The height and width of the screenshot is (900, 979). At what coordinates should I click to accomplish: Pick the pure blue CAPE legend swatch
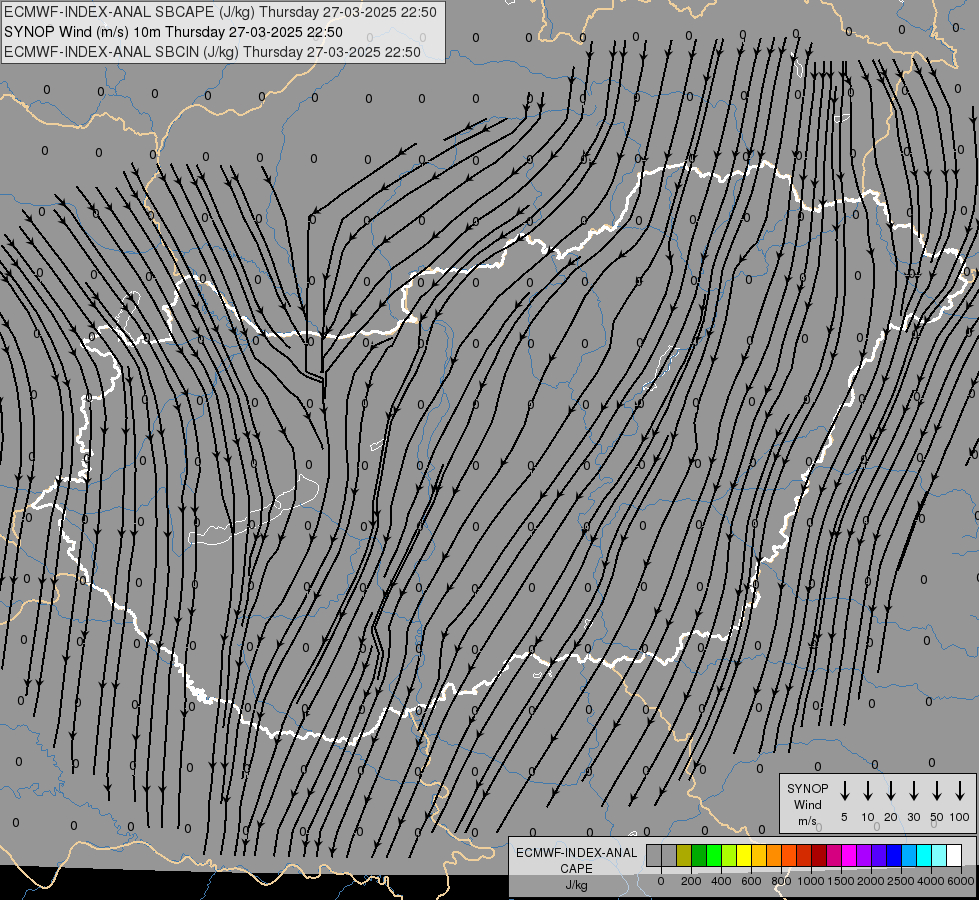[x=893, y=856]
